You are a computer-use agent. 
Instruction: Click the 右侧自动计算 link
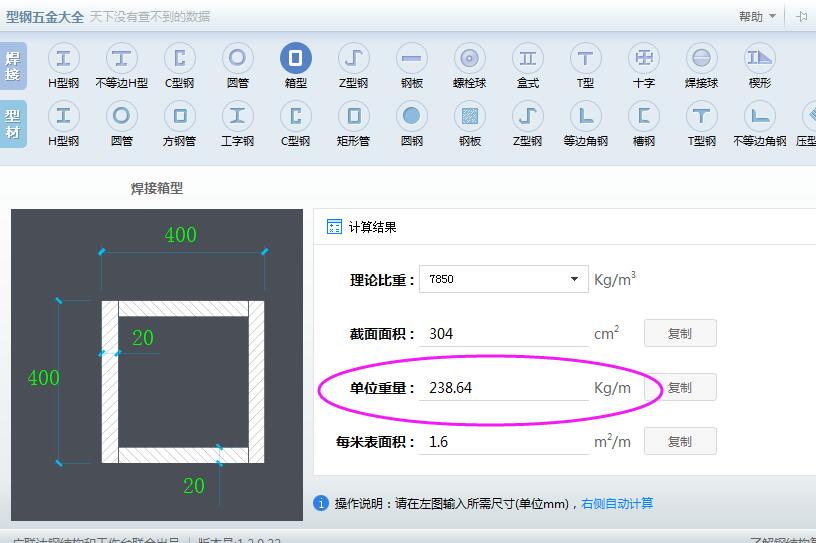(x=617, y=503)
